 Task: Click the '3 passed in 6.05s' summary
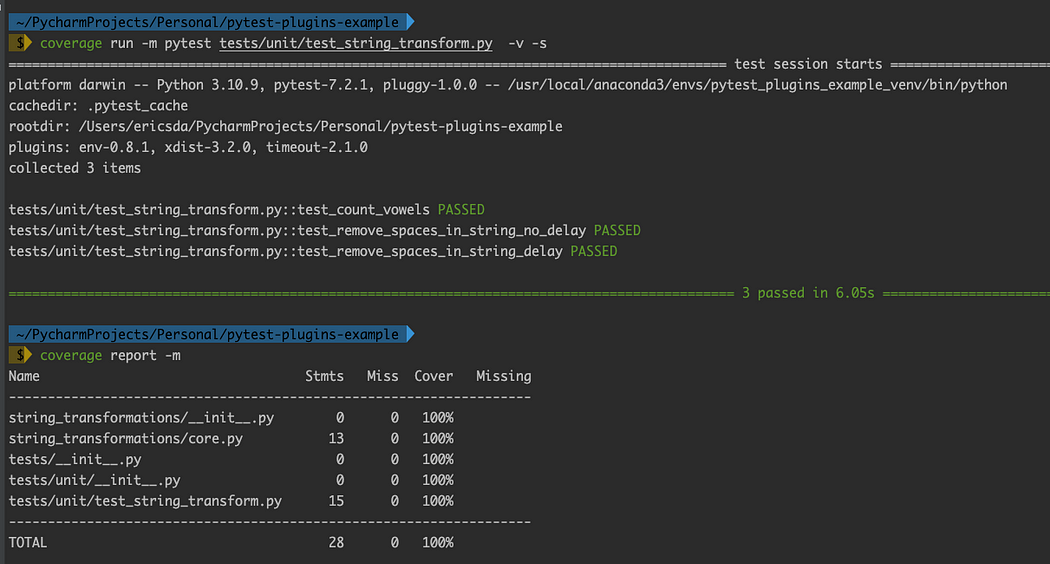[x=808, y=293]
